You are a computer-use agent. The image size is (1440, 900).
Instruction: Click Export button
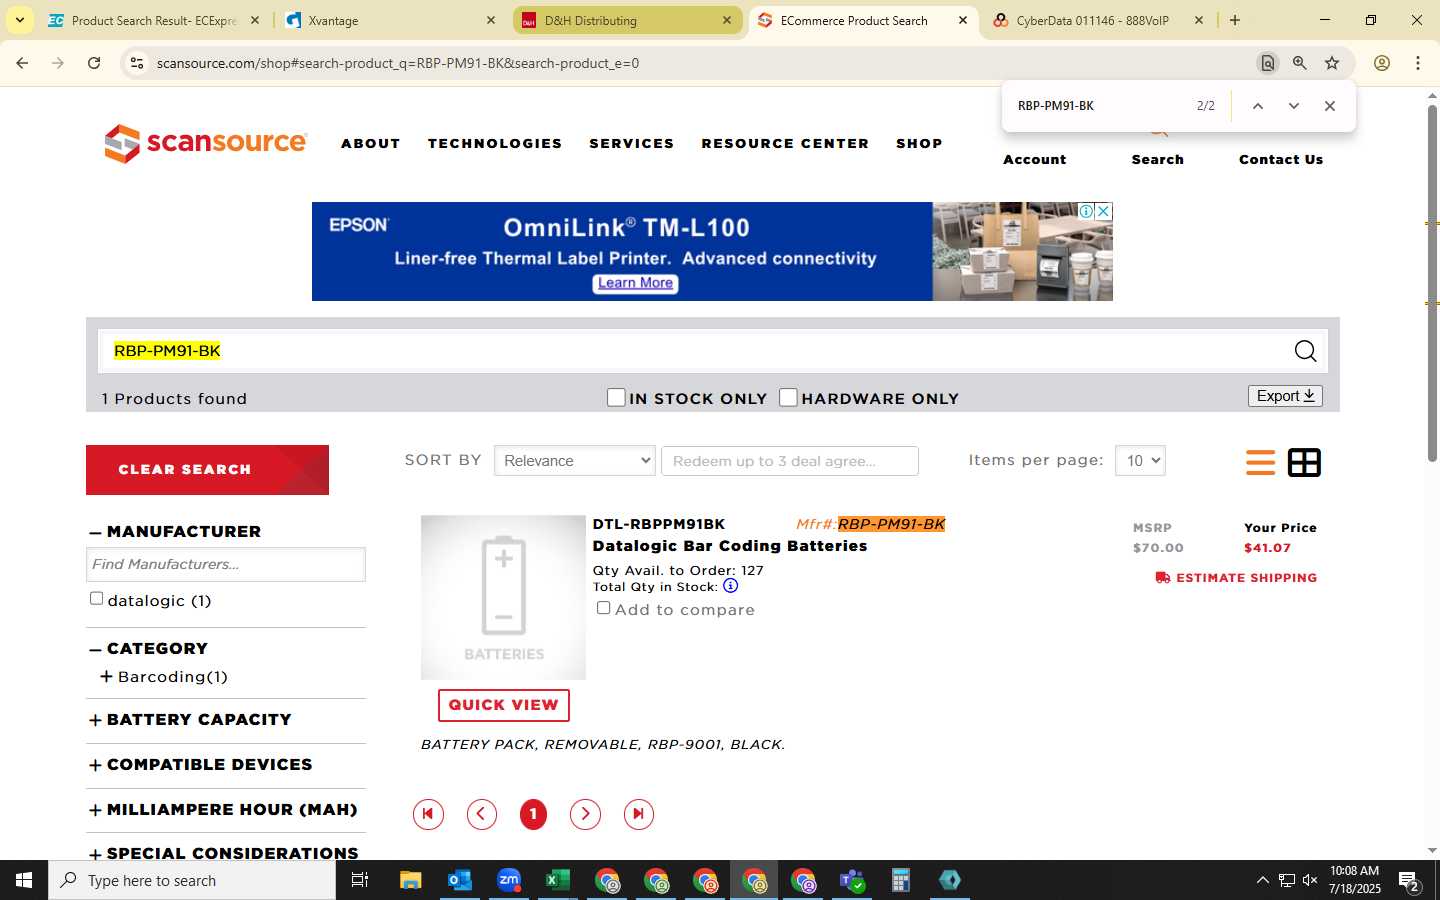tap(1285, 396)
